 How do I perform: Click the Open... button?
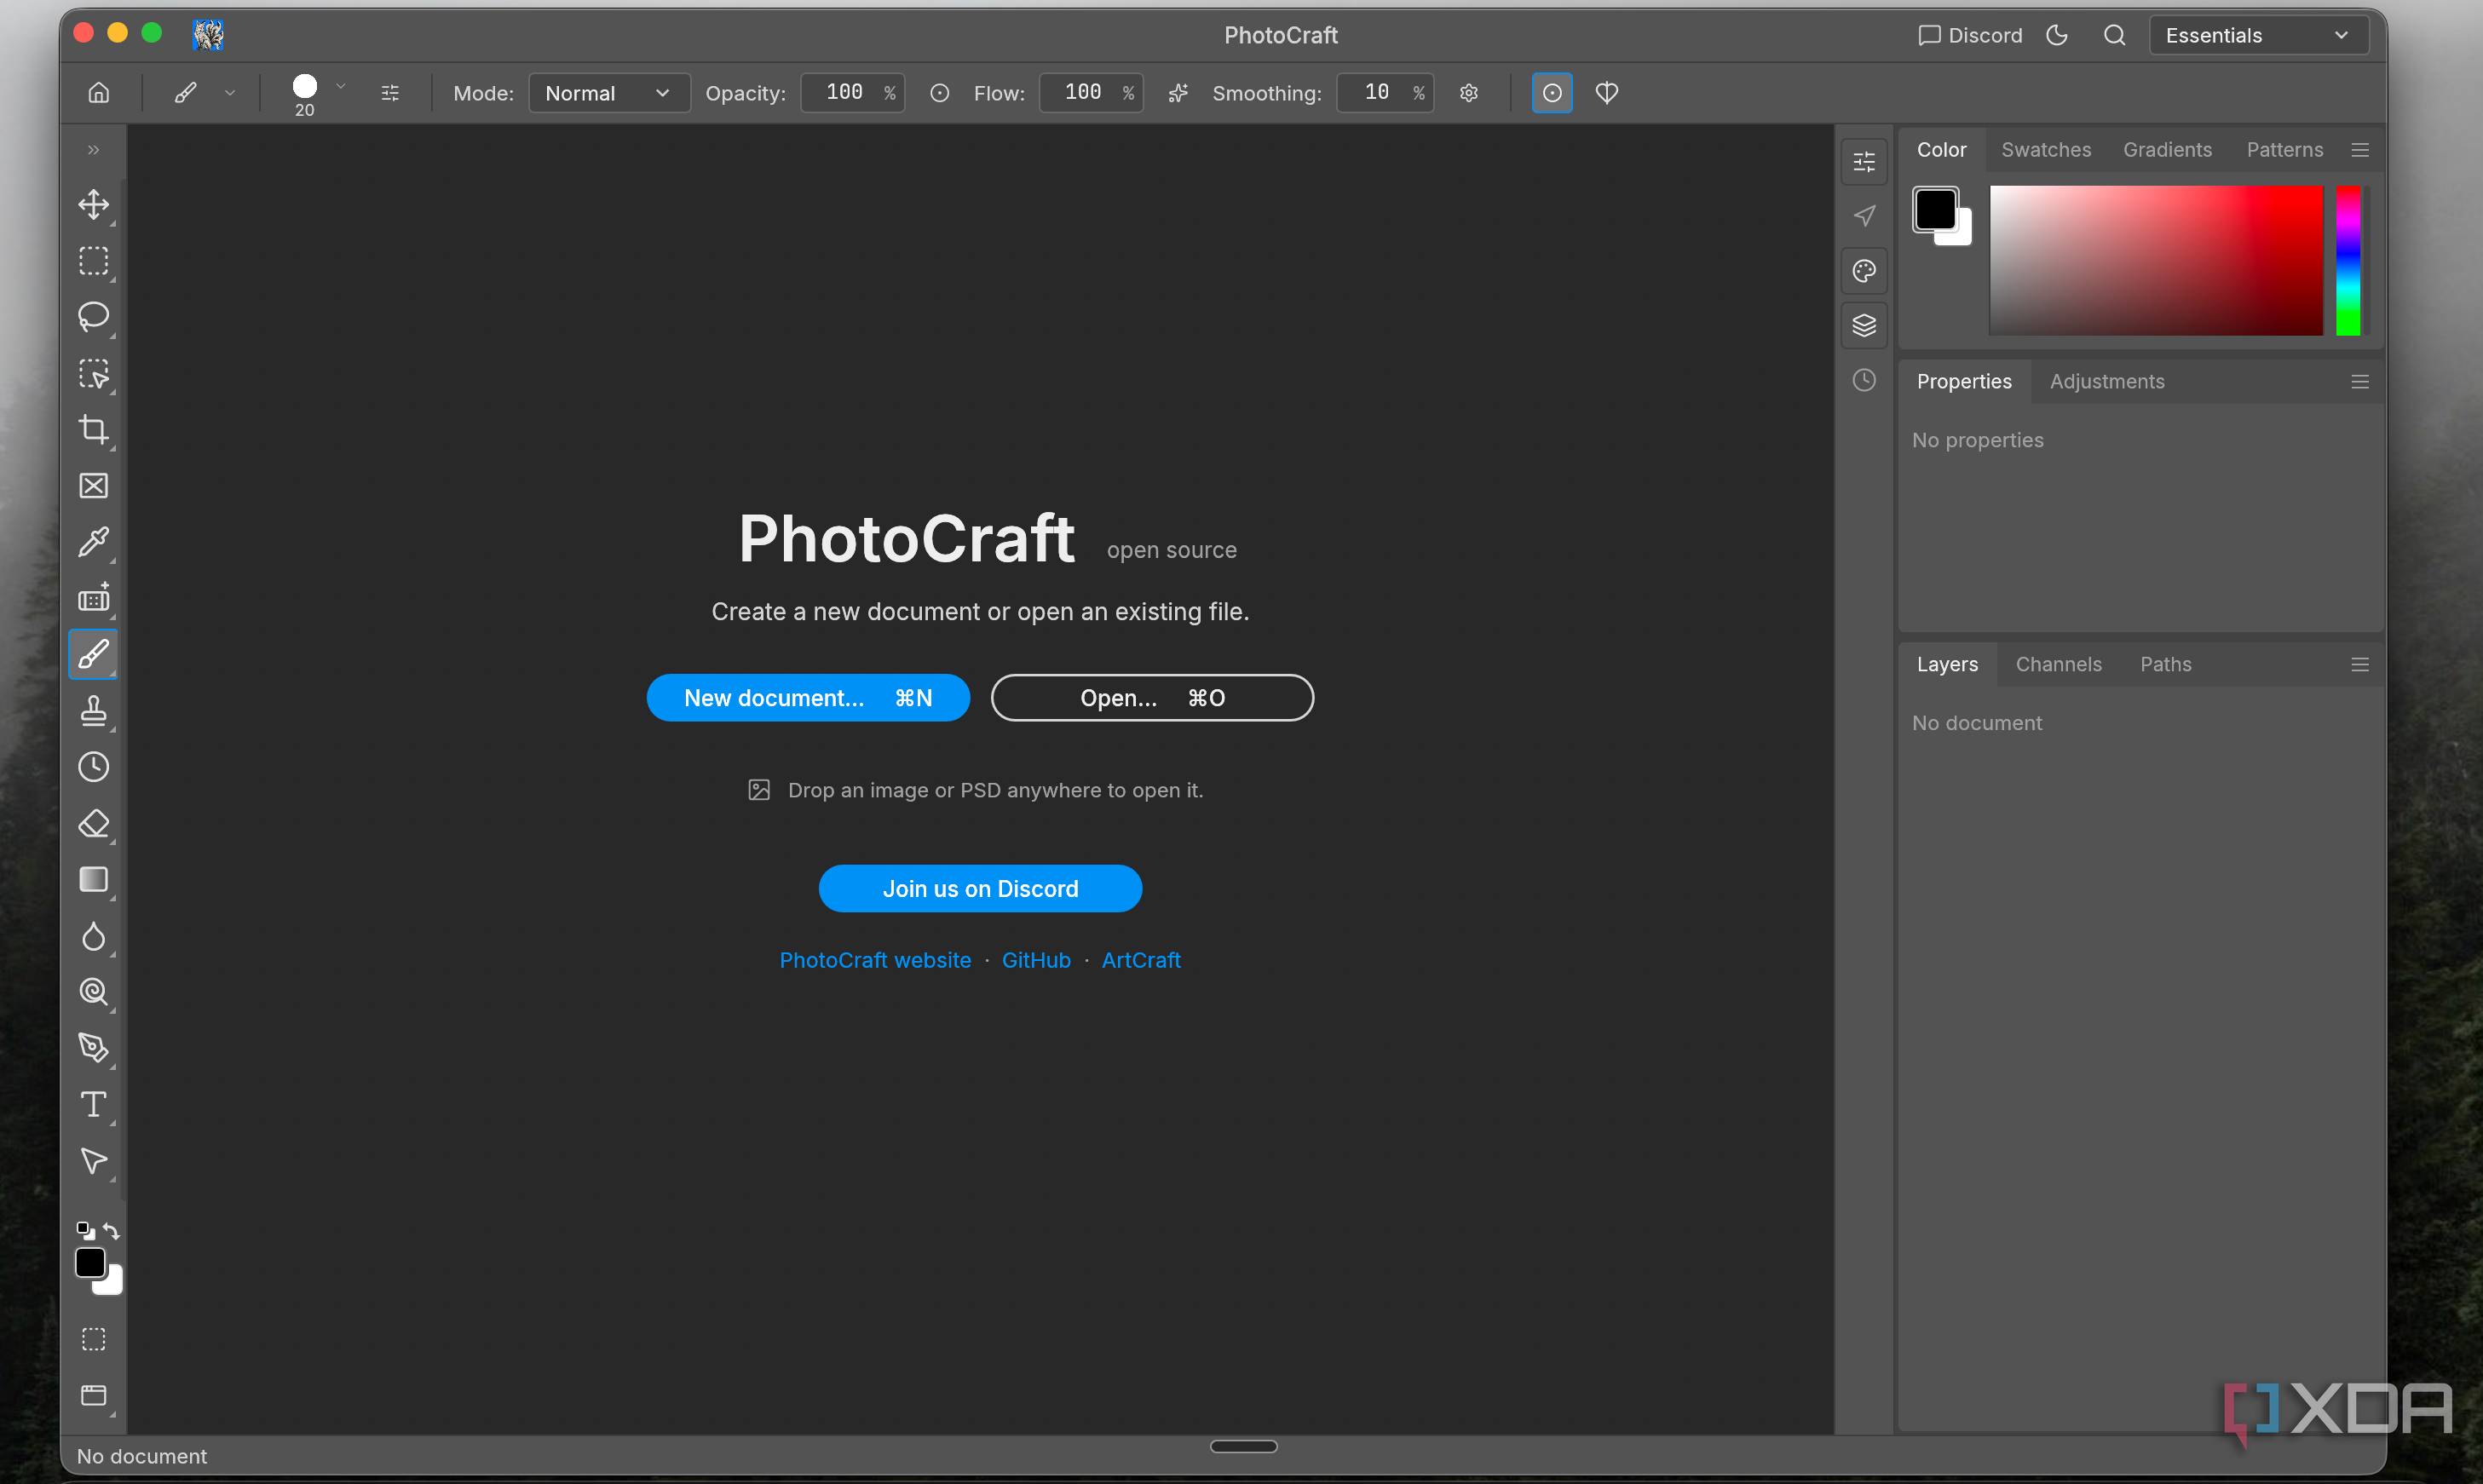click(1152, 698)
